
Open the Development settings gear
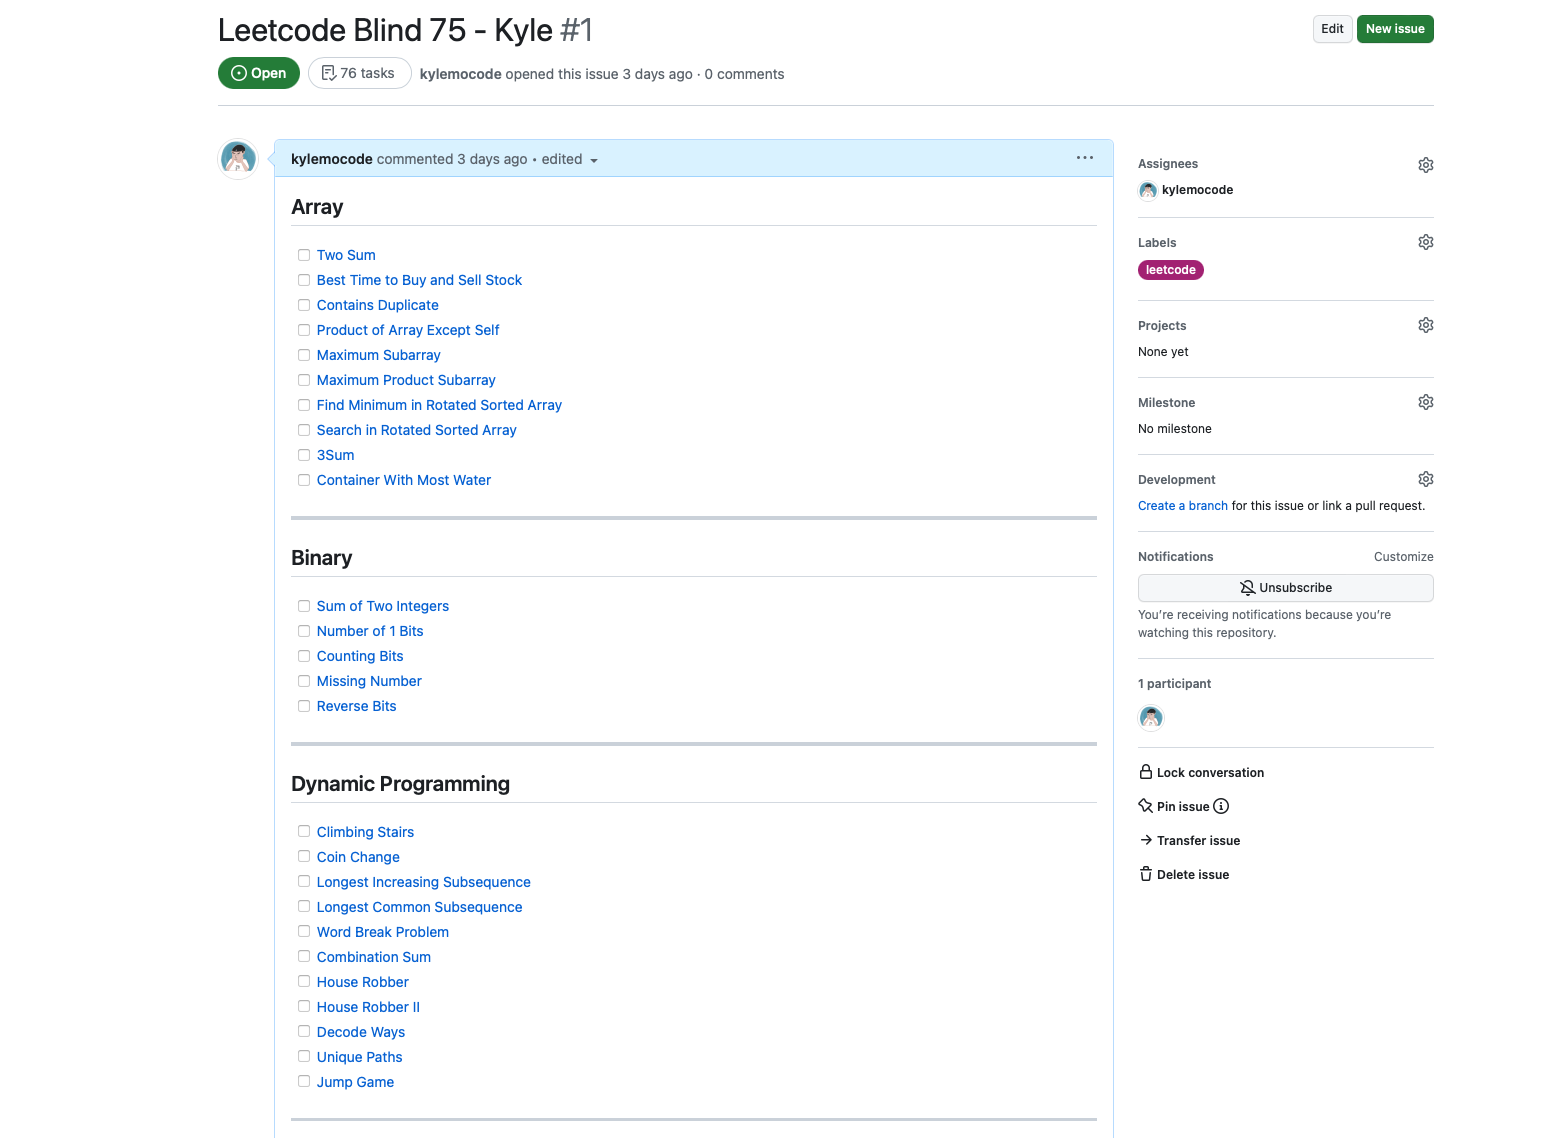pyautogui.click(x=1426, y=479)
